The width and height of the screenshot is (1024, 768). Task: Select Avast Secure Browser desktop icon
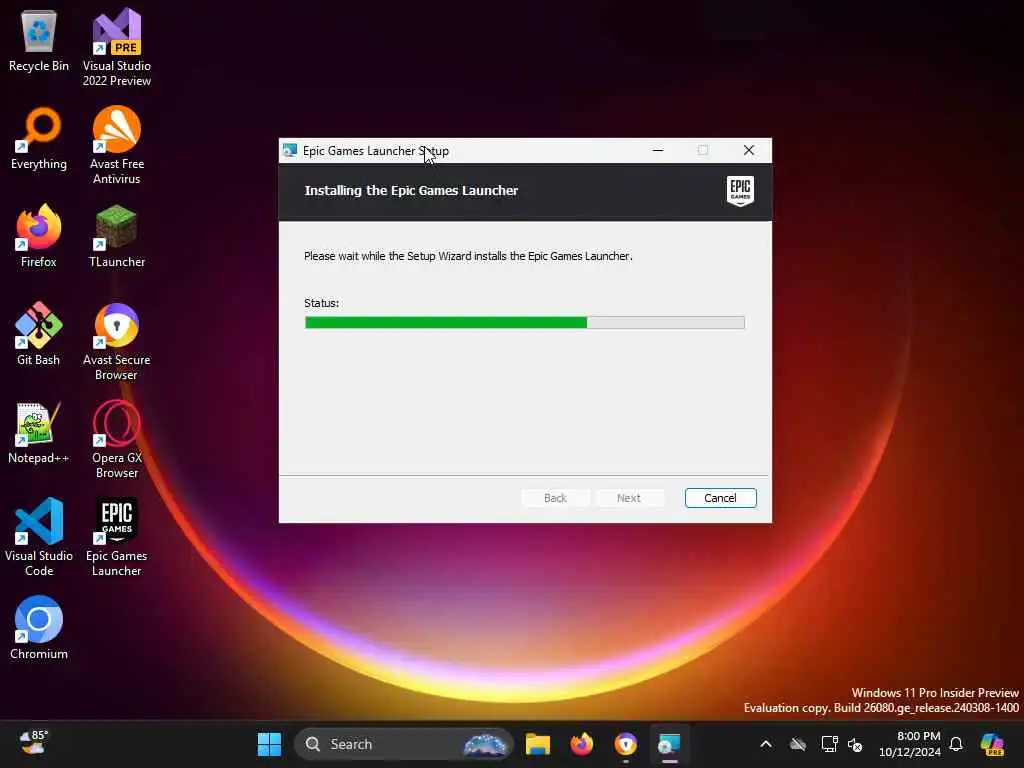pos(117,341)
